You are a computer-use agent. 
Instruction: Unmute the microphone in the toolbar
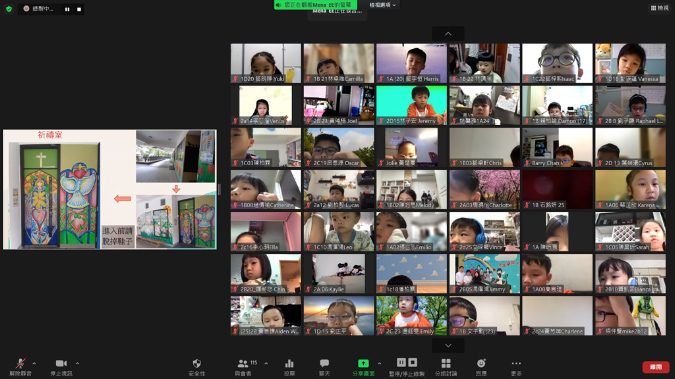click(x=20, y=367)
